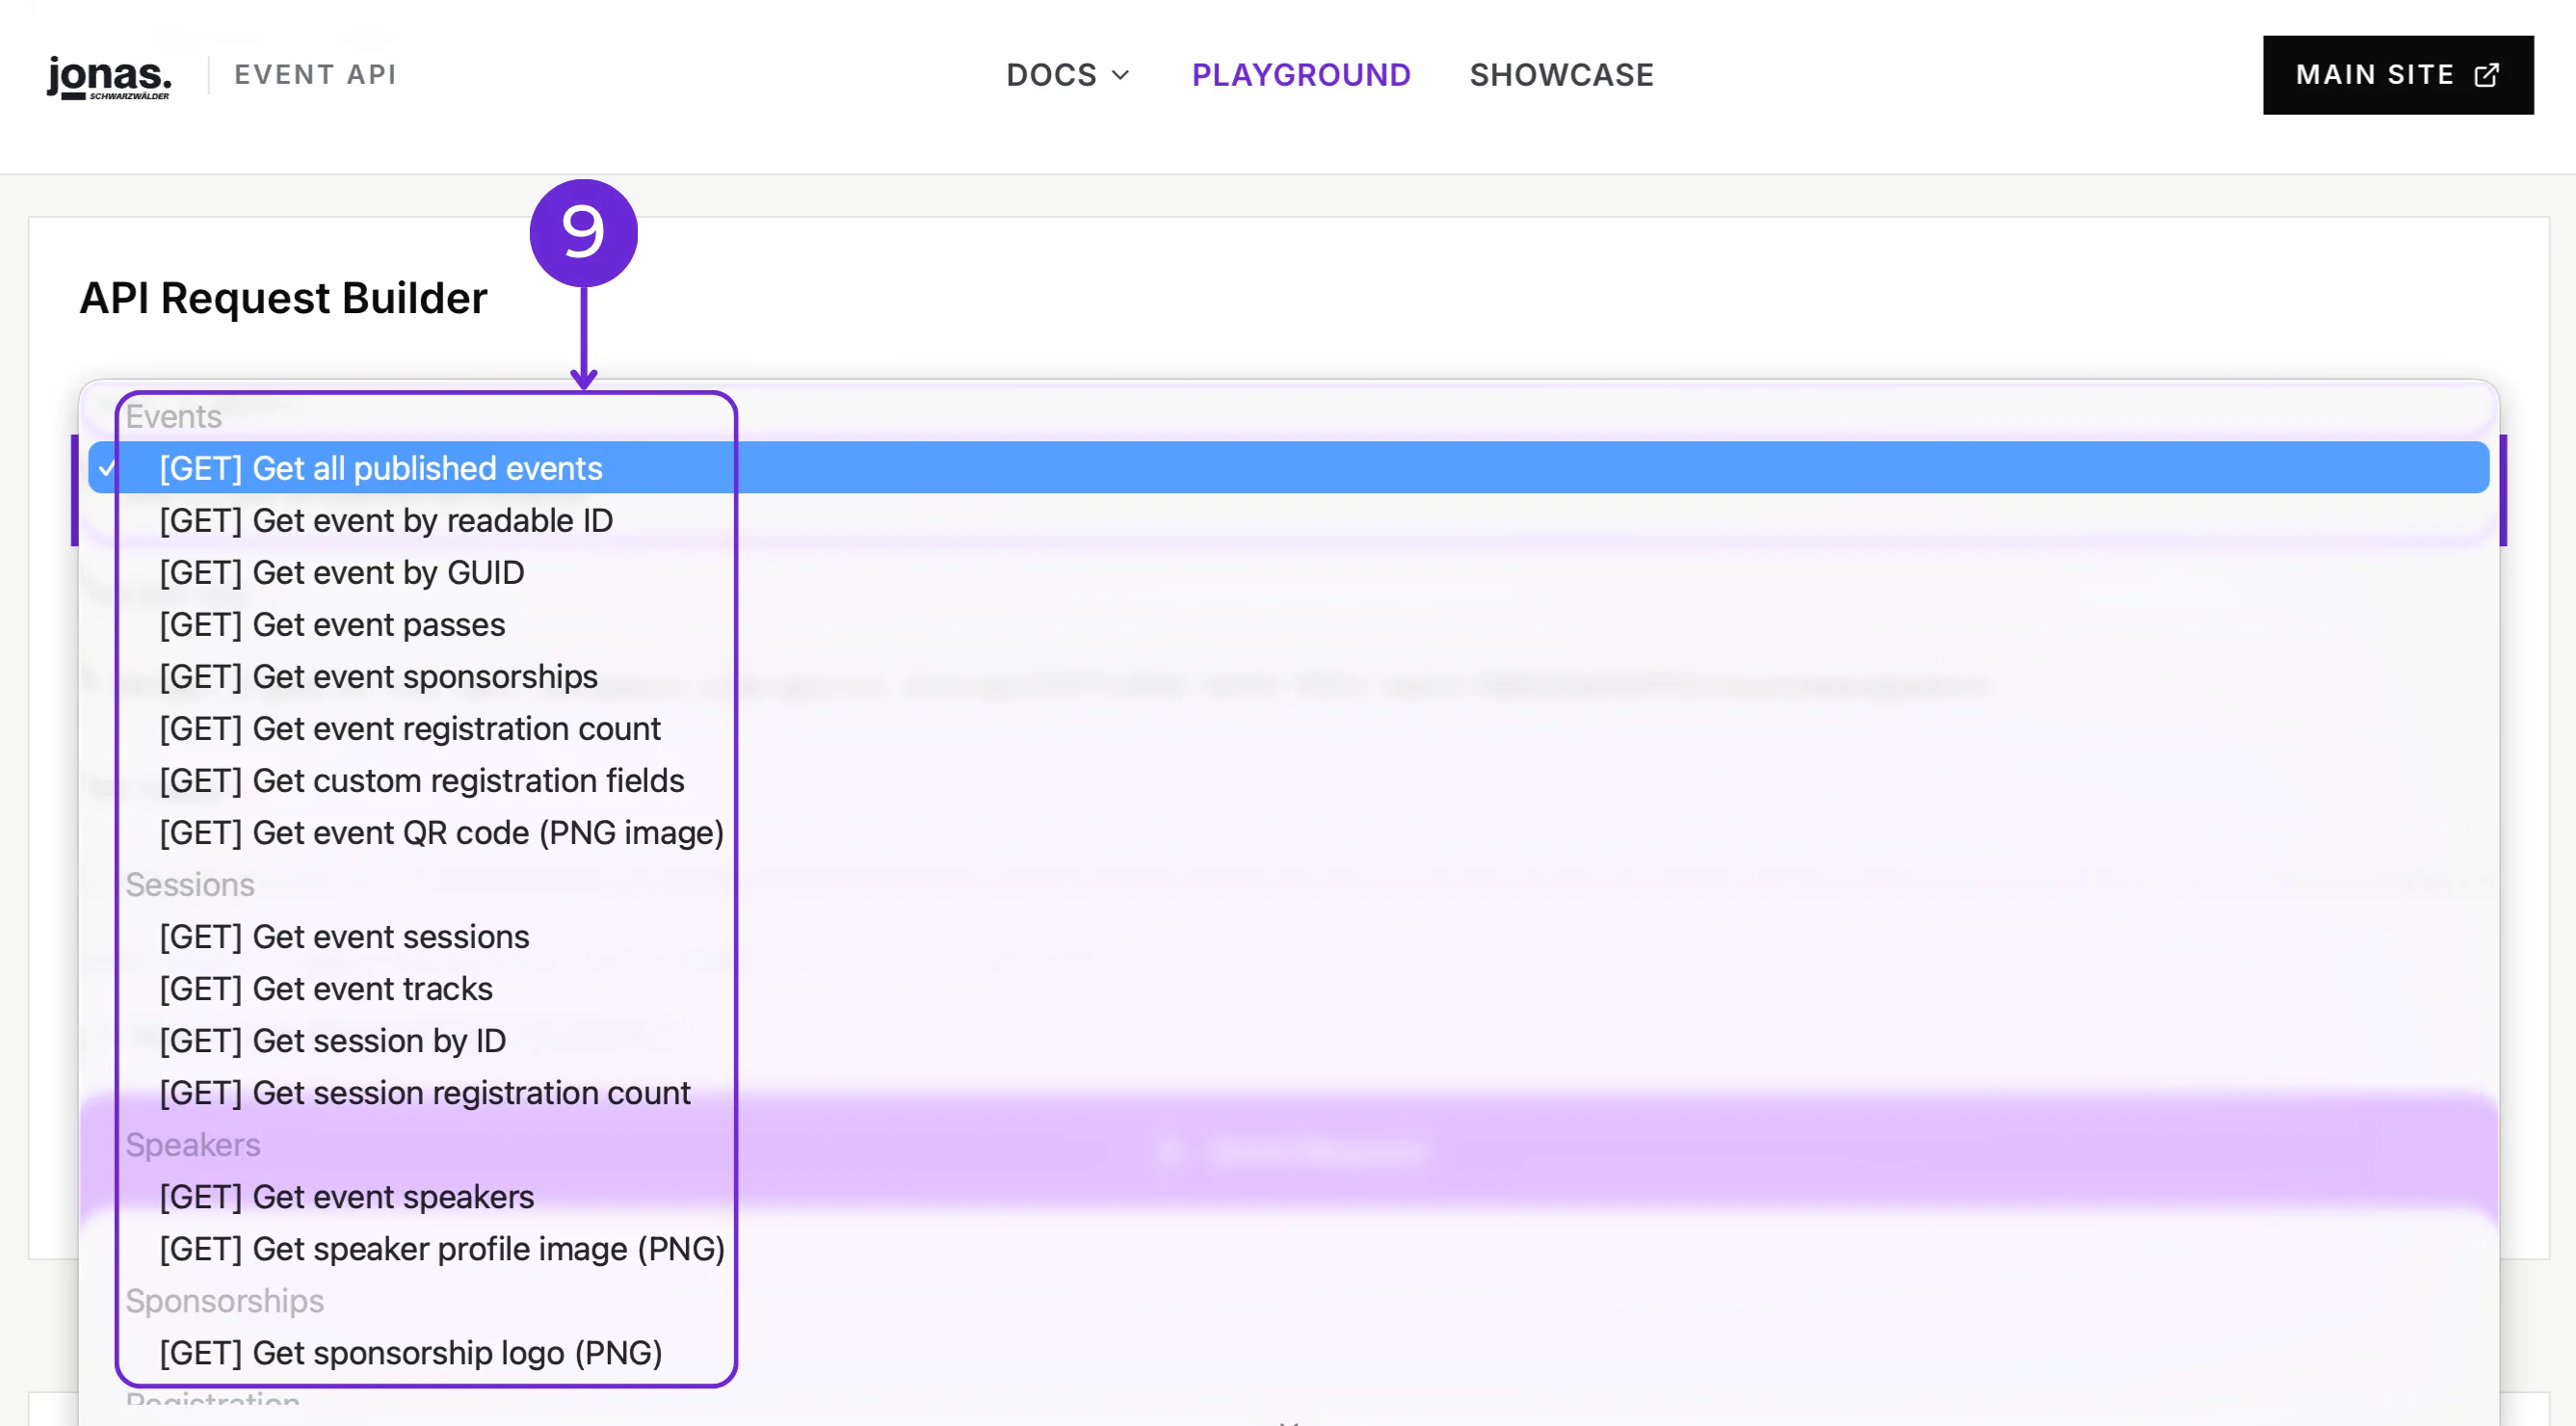
Task: Choose [GET] Get event registration count
Action: point(1288,728)
